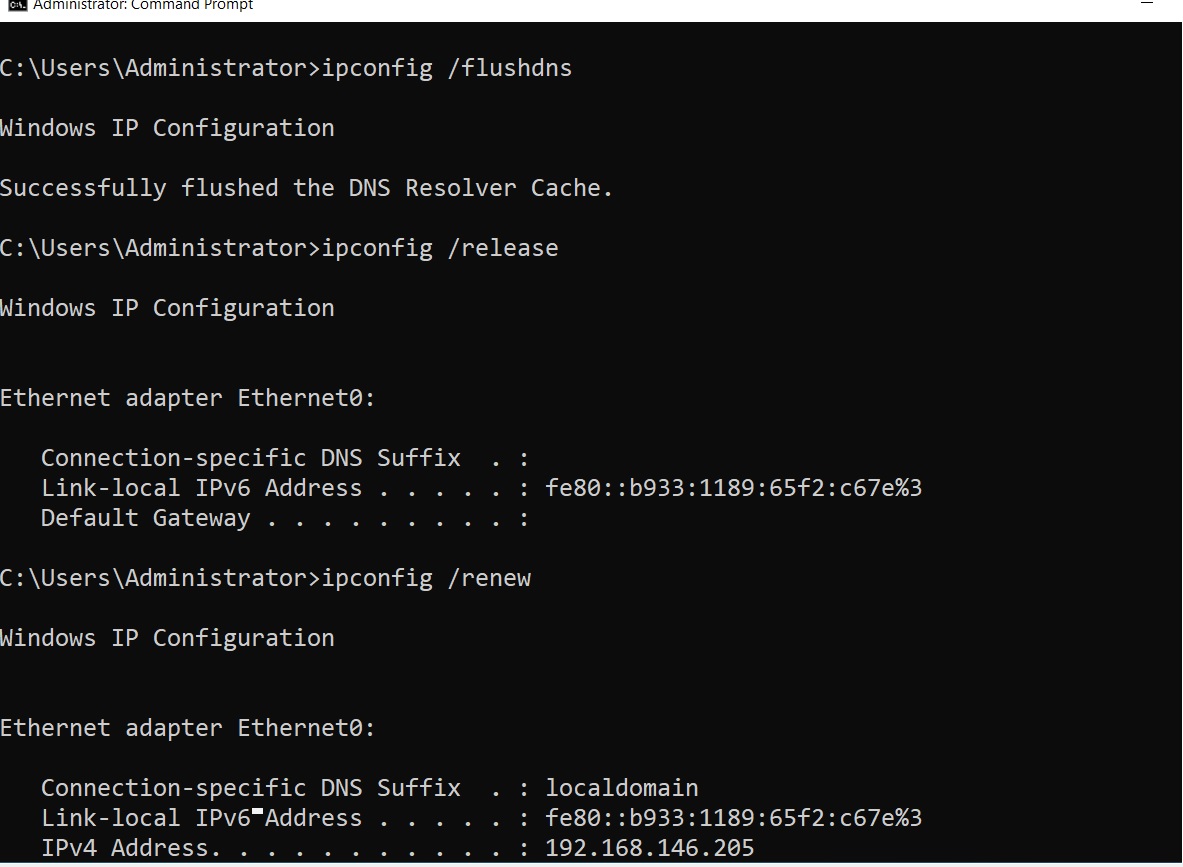Click the ipconfig /release command text

(440, 248)
